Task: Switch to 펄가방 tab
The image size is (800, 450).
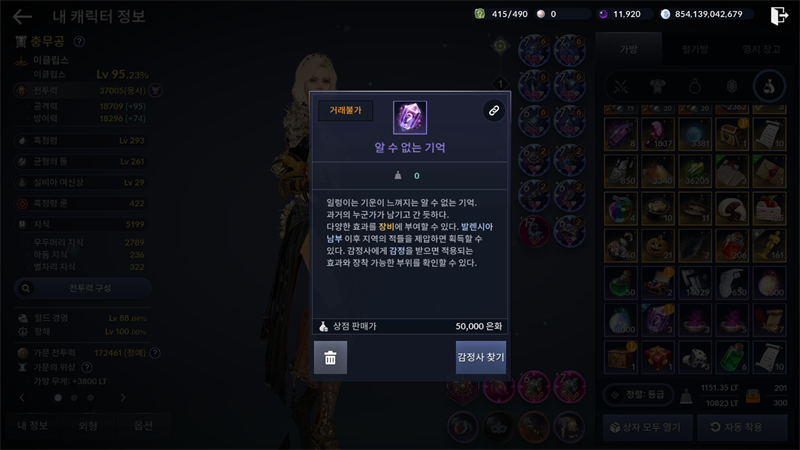Action: tap(695, 49)
